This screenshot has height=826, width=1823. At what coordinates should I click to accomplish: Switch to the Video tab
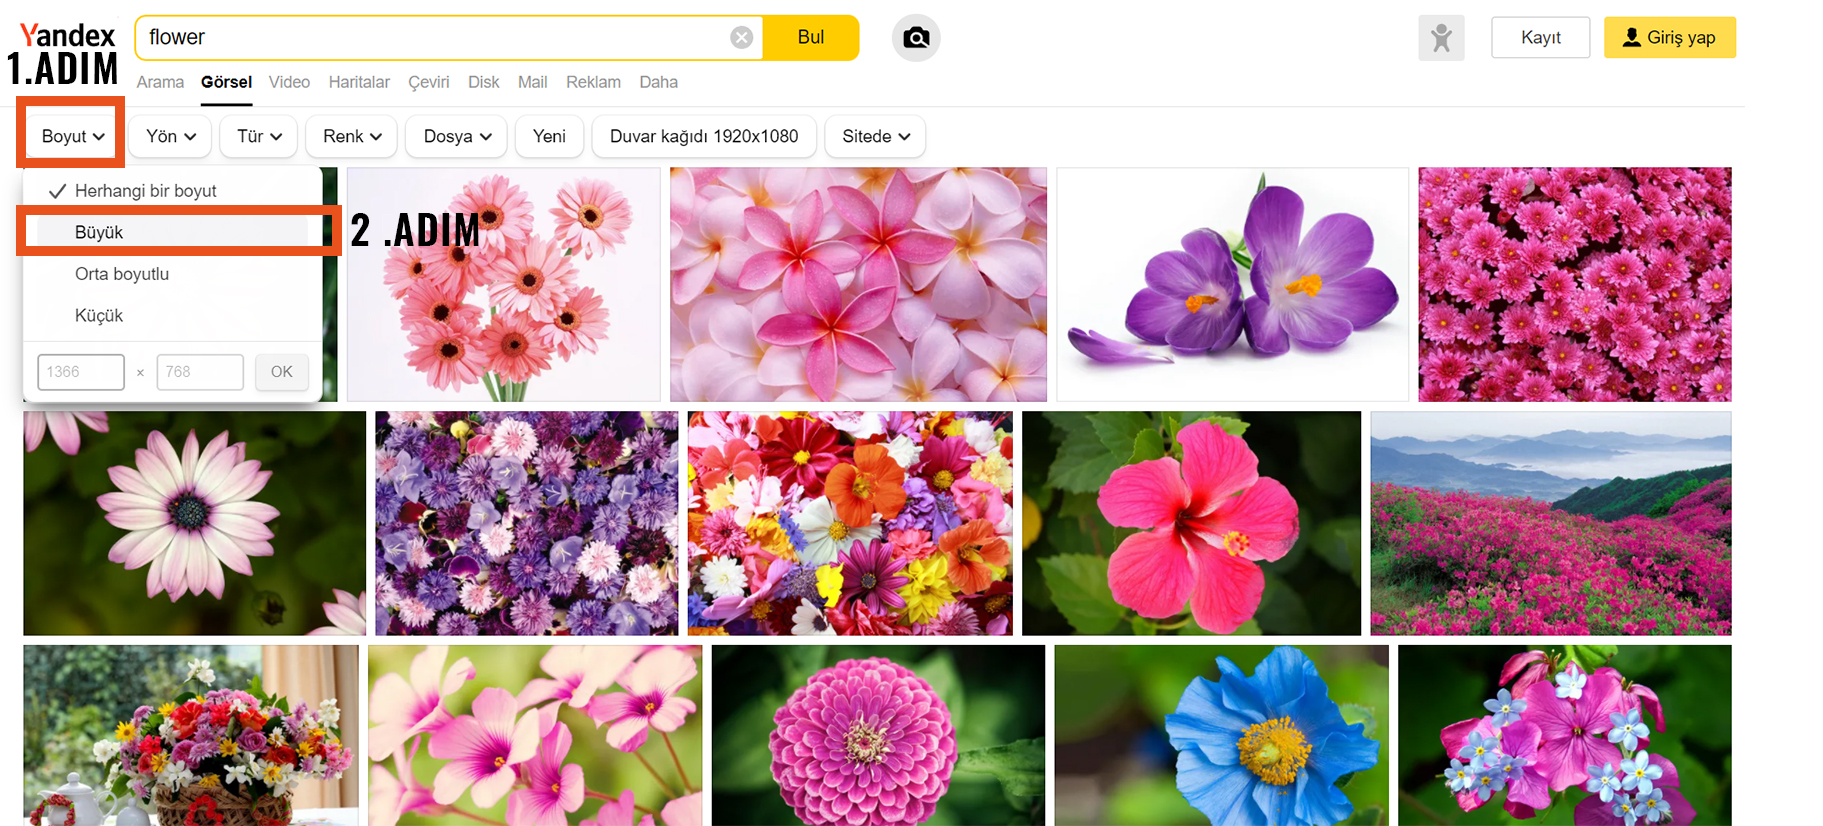pos(289,82)
